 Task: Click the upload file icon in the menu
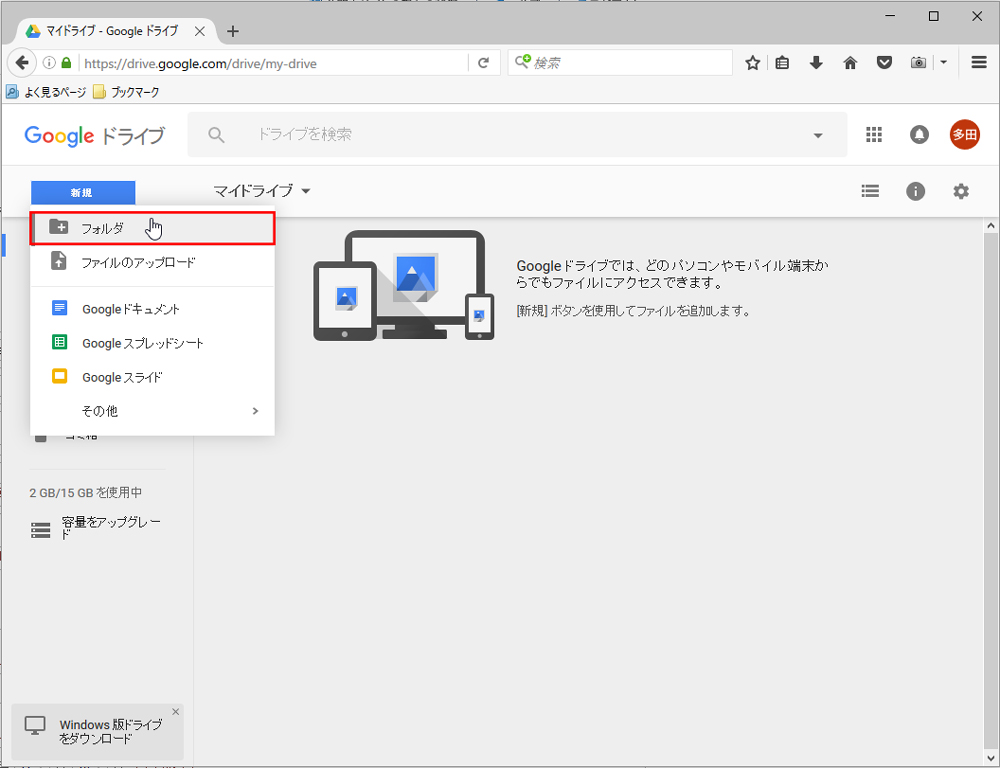[x=59, y=260]
